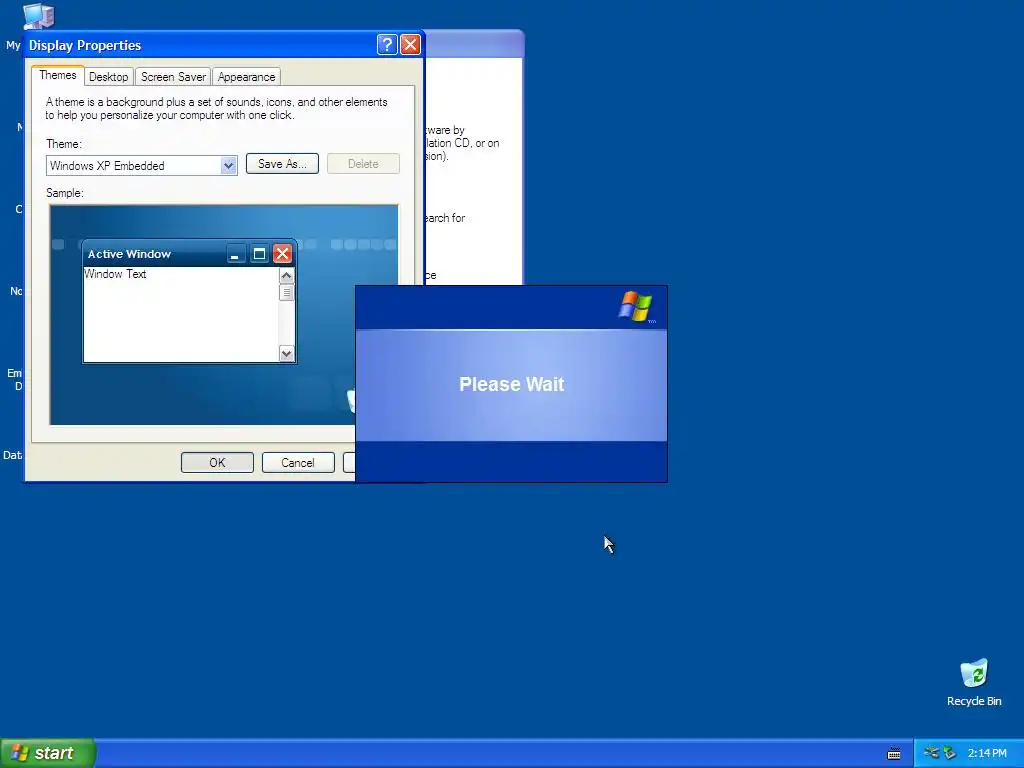Viewport: 1024px width, 768px height.
Task: Open the Screen Saver tab
Action: tap(173, 77)
